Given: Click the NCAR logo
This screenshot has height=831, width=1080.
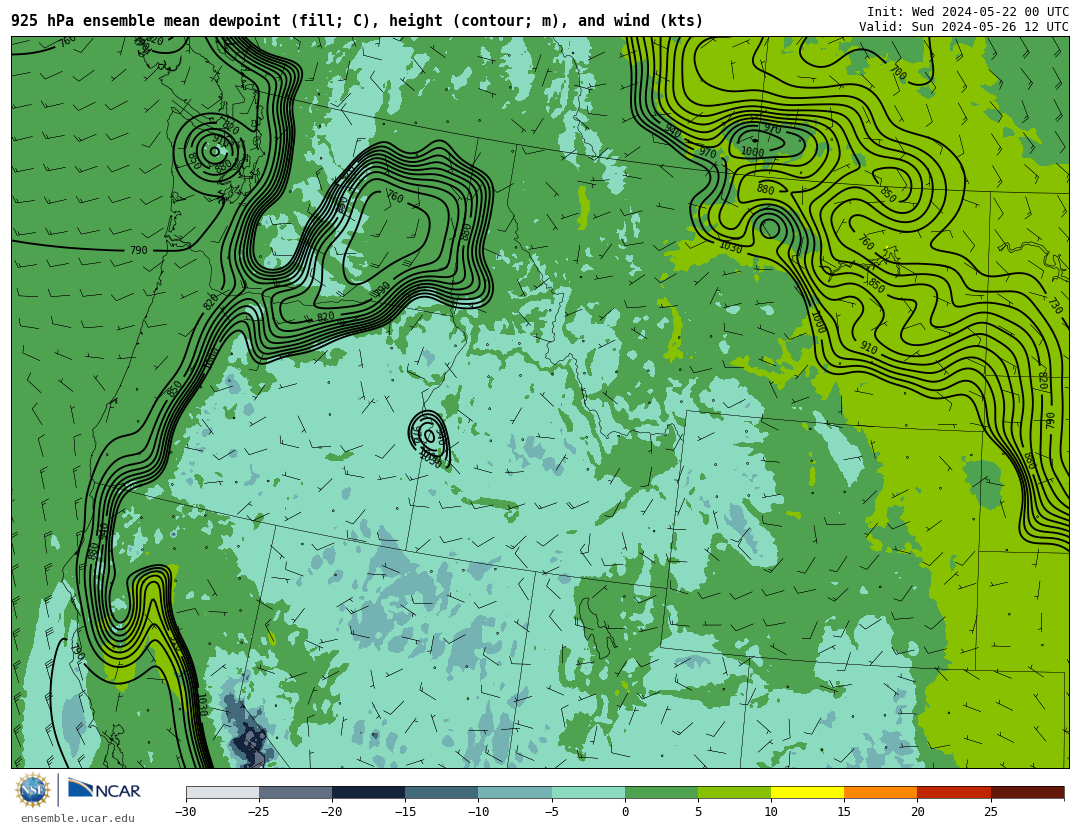Looking at the screenshot, I should [x=105, y=790].
